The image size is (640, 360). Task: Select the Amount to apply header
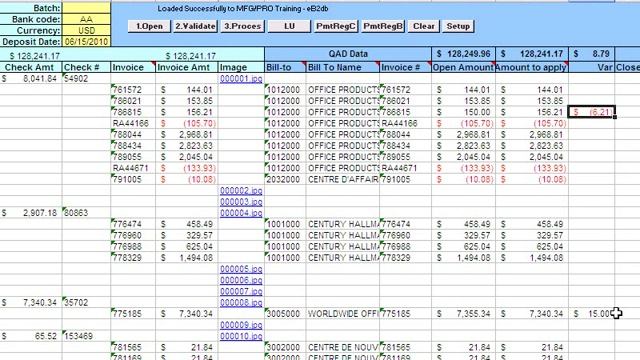tap(532, 67)
